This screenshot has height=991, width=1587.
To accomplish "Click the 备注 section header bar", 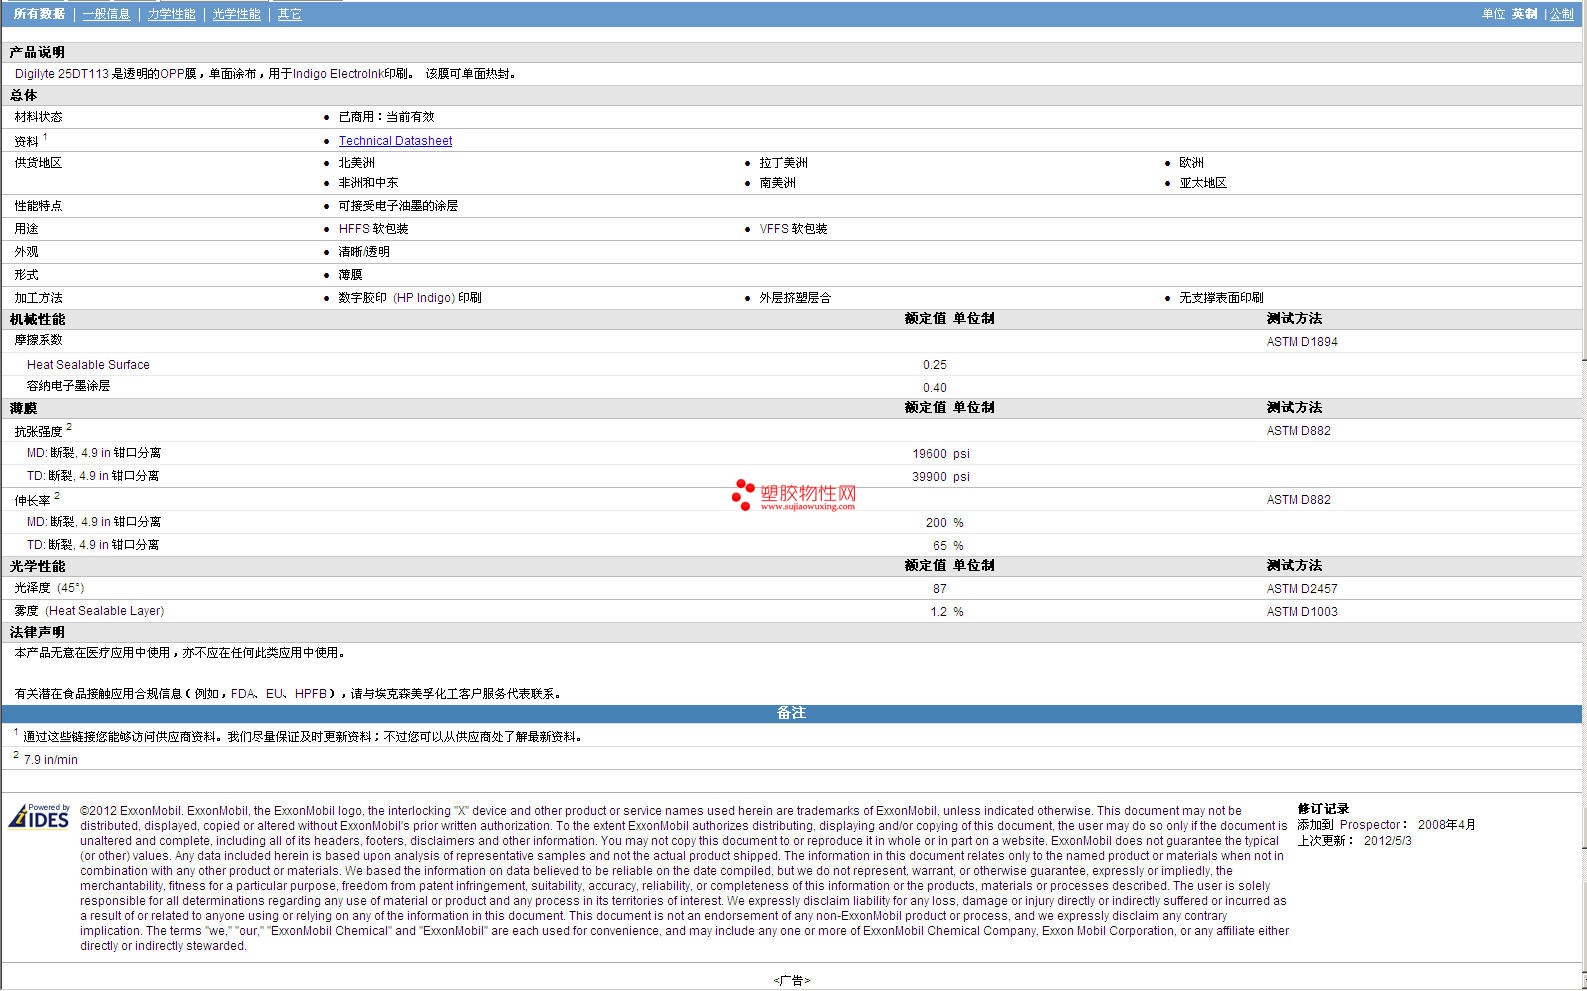I will [791, 713].
